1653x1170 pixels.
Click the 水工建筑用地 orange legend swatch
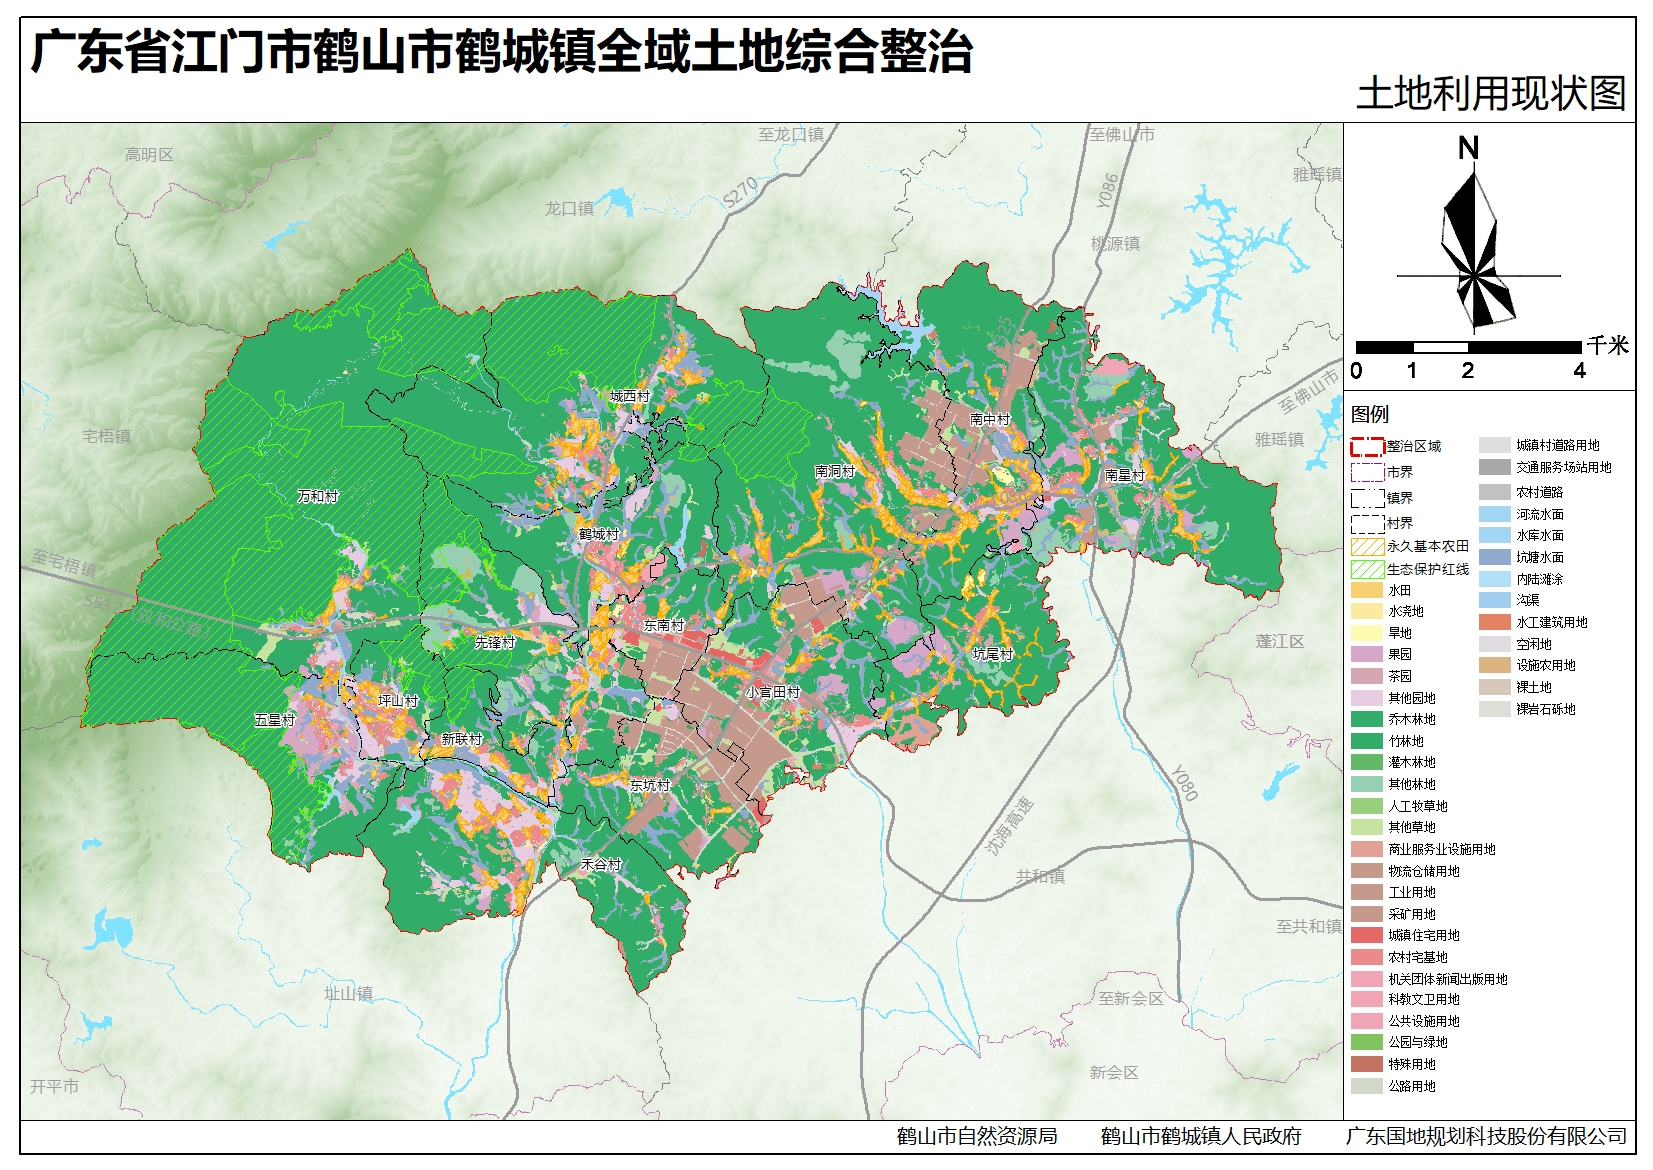1495,622
